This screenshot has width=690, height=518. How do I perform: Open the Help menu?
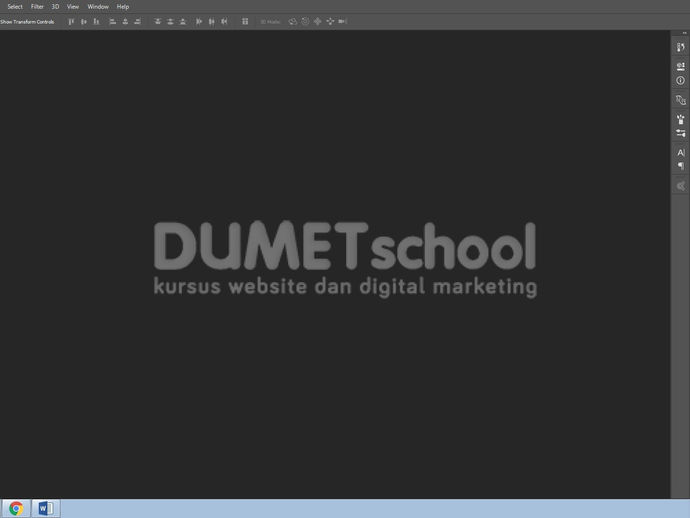pos(122,7)
